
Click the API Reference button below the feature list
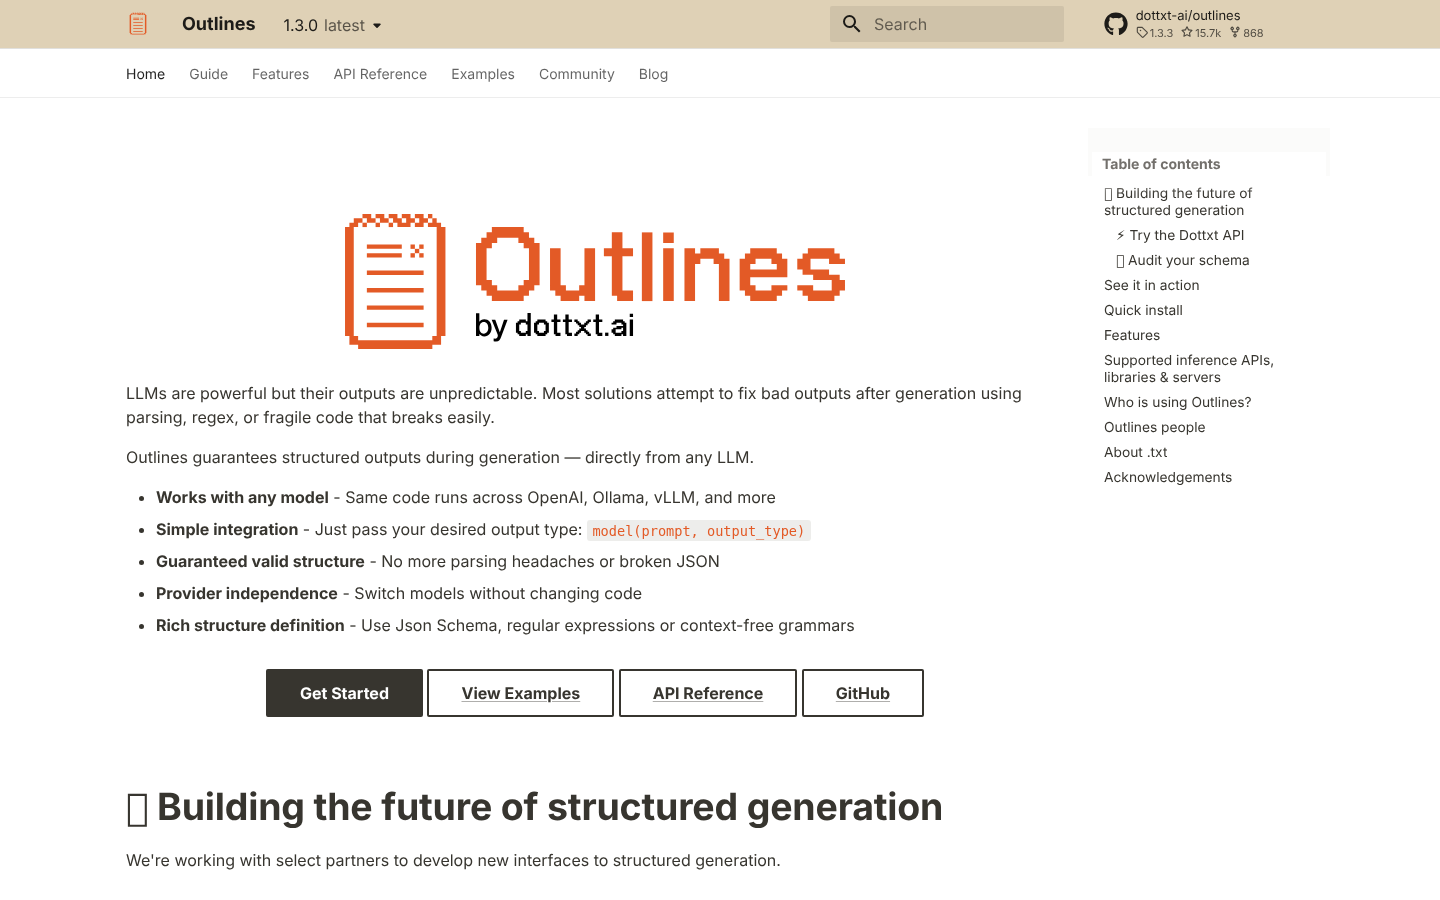point(708,693)
